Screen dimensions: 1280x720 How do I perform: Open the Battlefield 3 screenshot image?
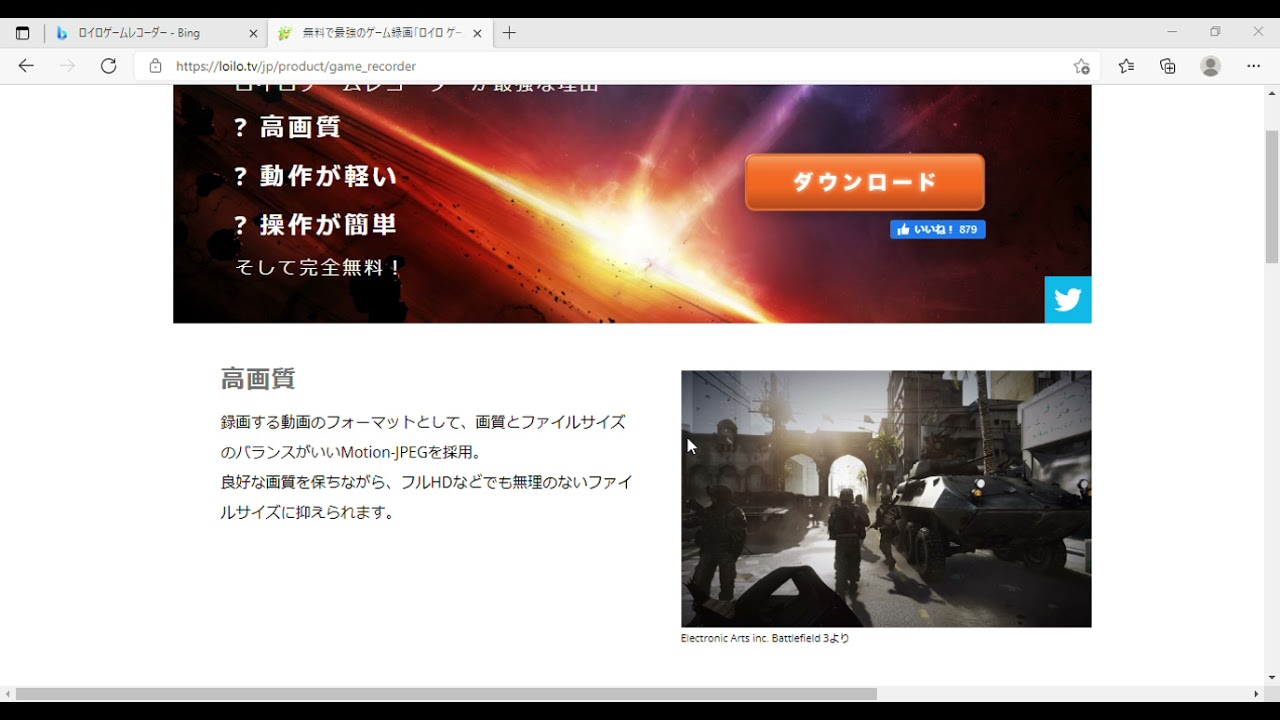tap(886, 499)
